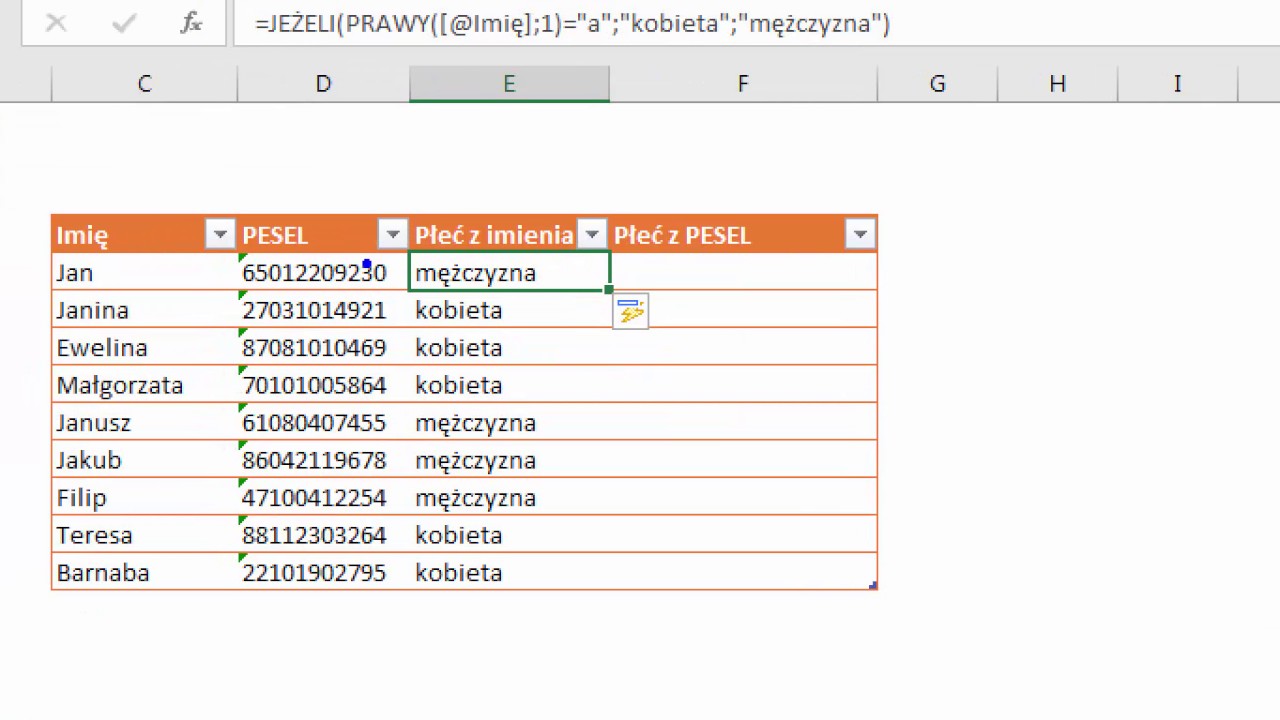The width and height of the screenshot is (1280, 720).
Task: Click the active cell showing mężczyzna for Jan
Action: (x=509, y=272)
